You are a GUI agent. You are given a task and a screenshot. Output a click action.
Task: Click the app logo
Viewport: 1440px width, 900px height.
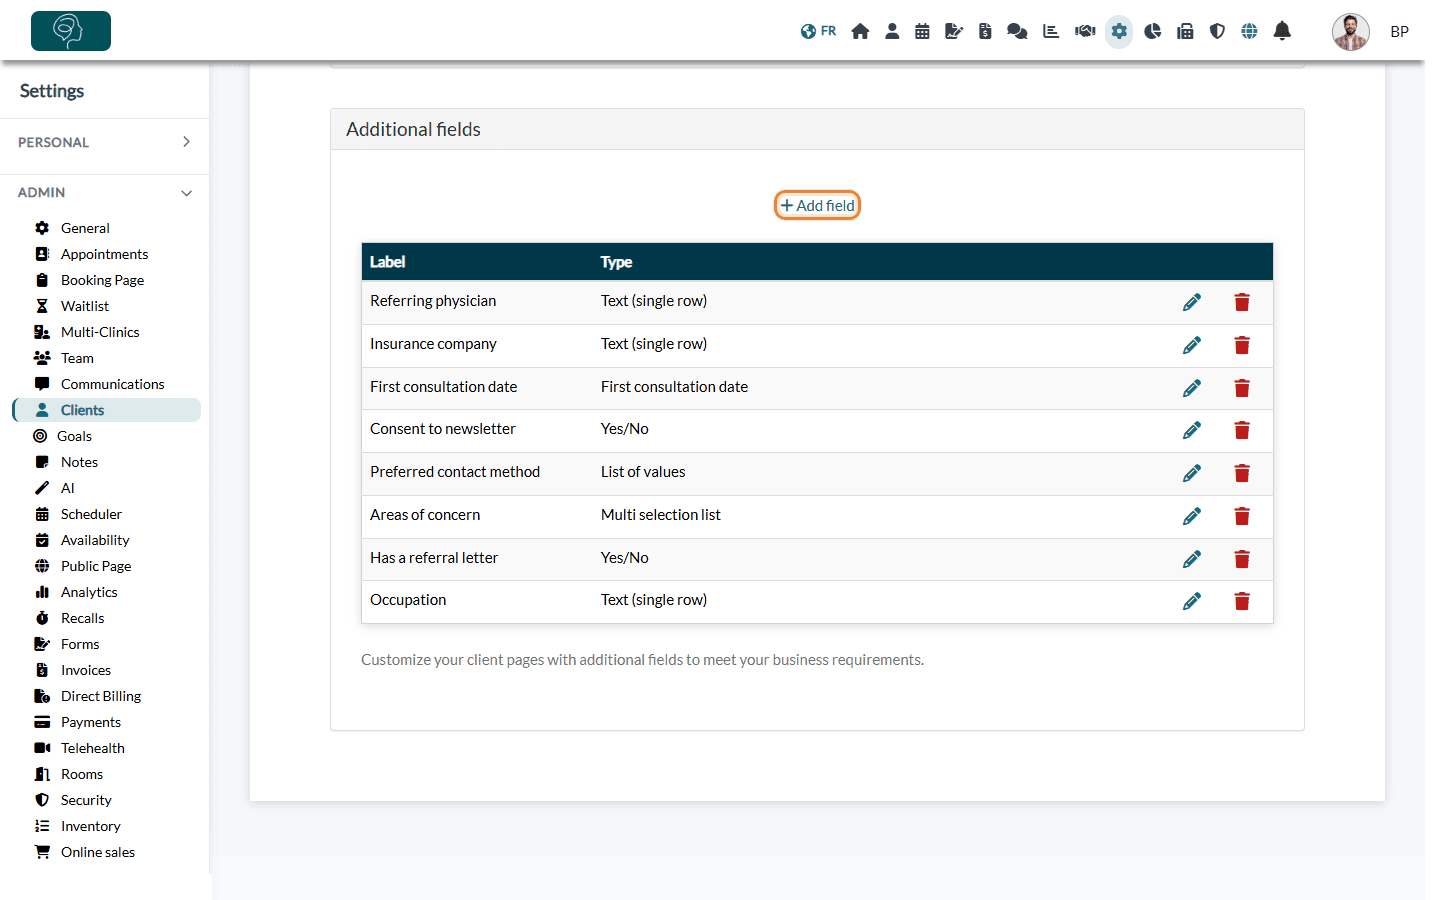tap(71, 31)
